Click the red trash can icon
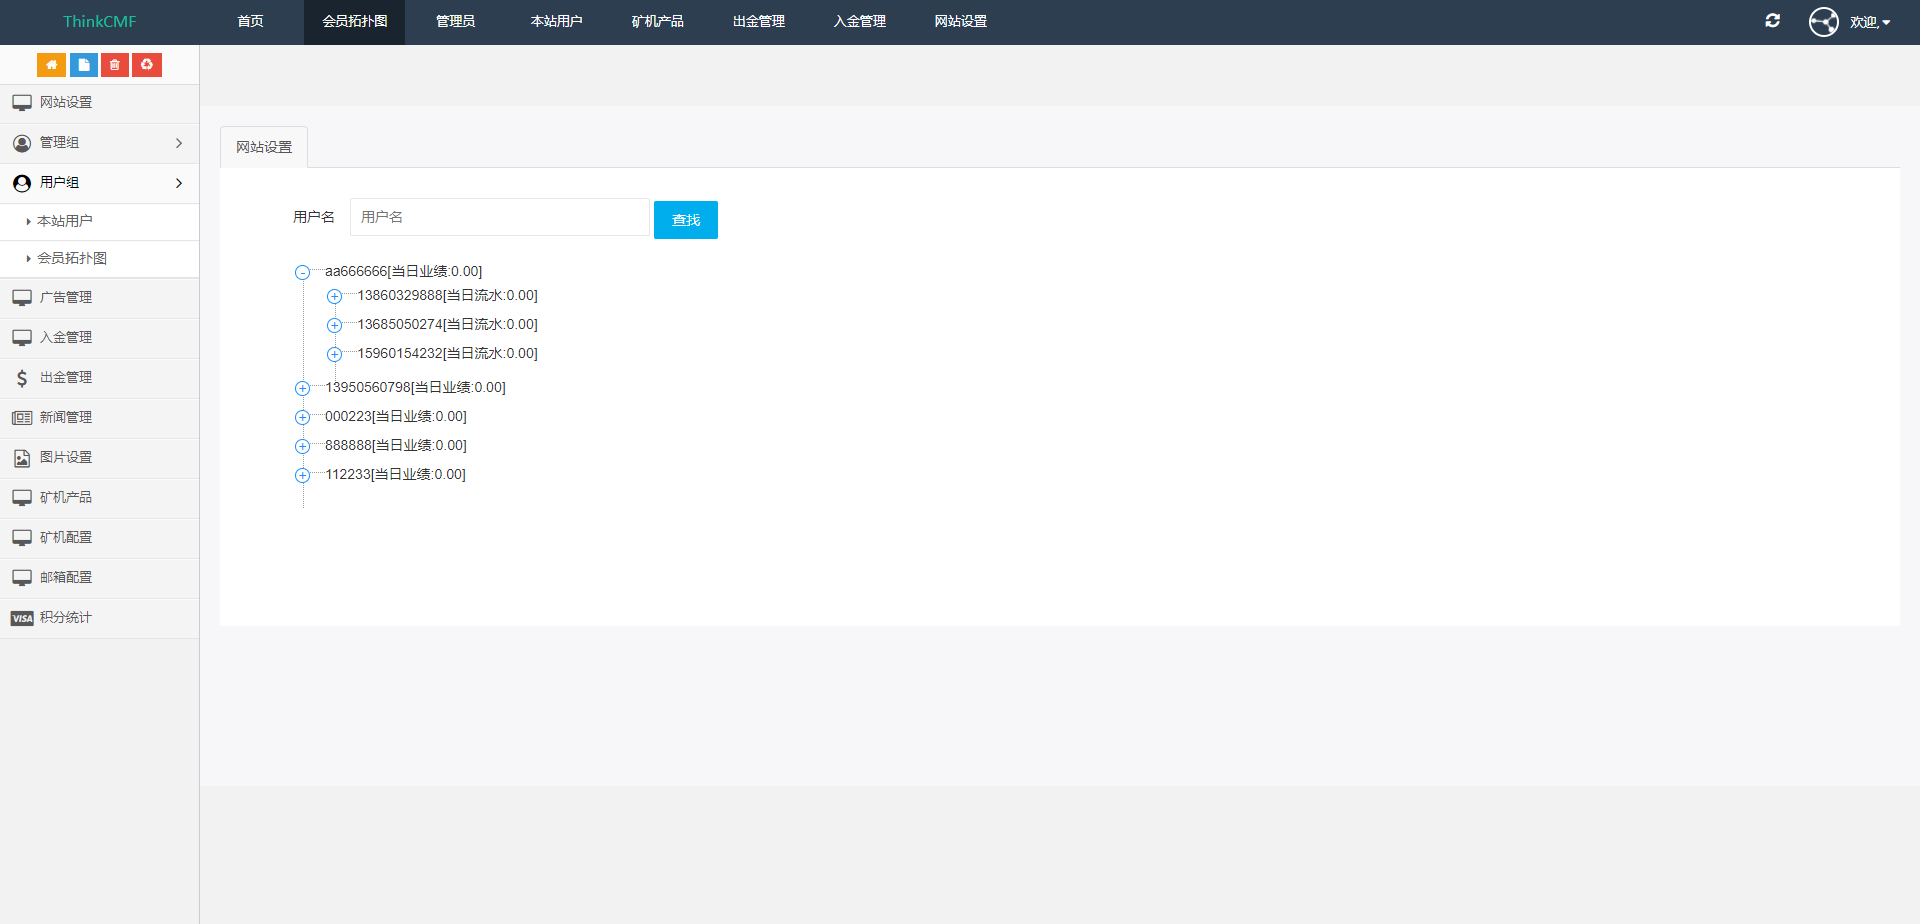This screenshot has height=924, width=1920. click(115, 65)
